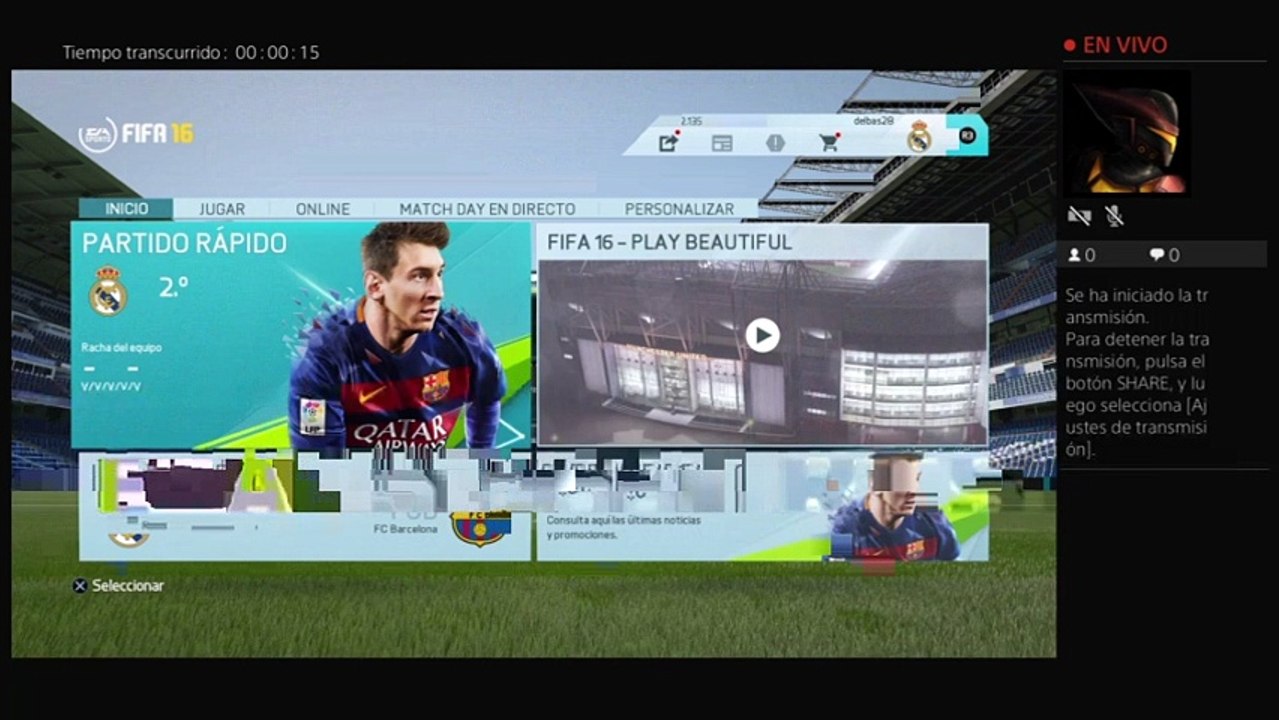The image size is (1279, 720).
Task: Click the red EN VIVO live indicator
Action: click(x=1115, y=45)
